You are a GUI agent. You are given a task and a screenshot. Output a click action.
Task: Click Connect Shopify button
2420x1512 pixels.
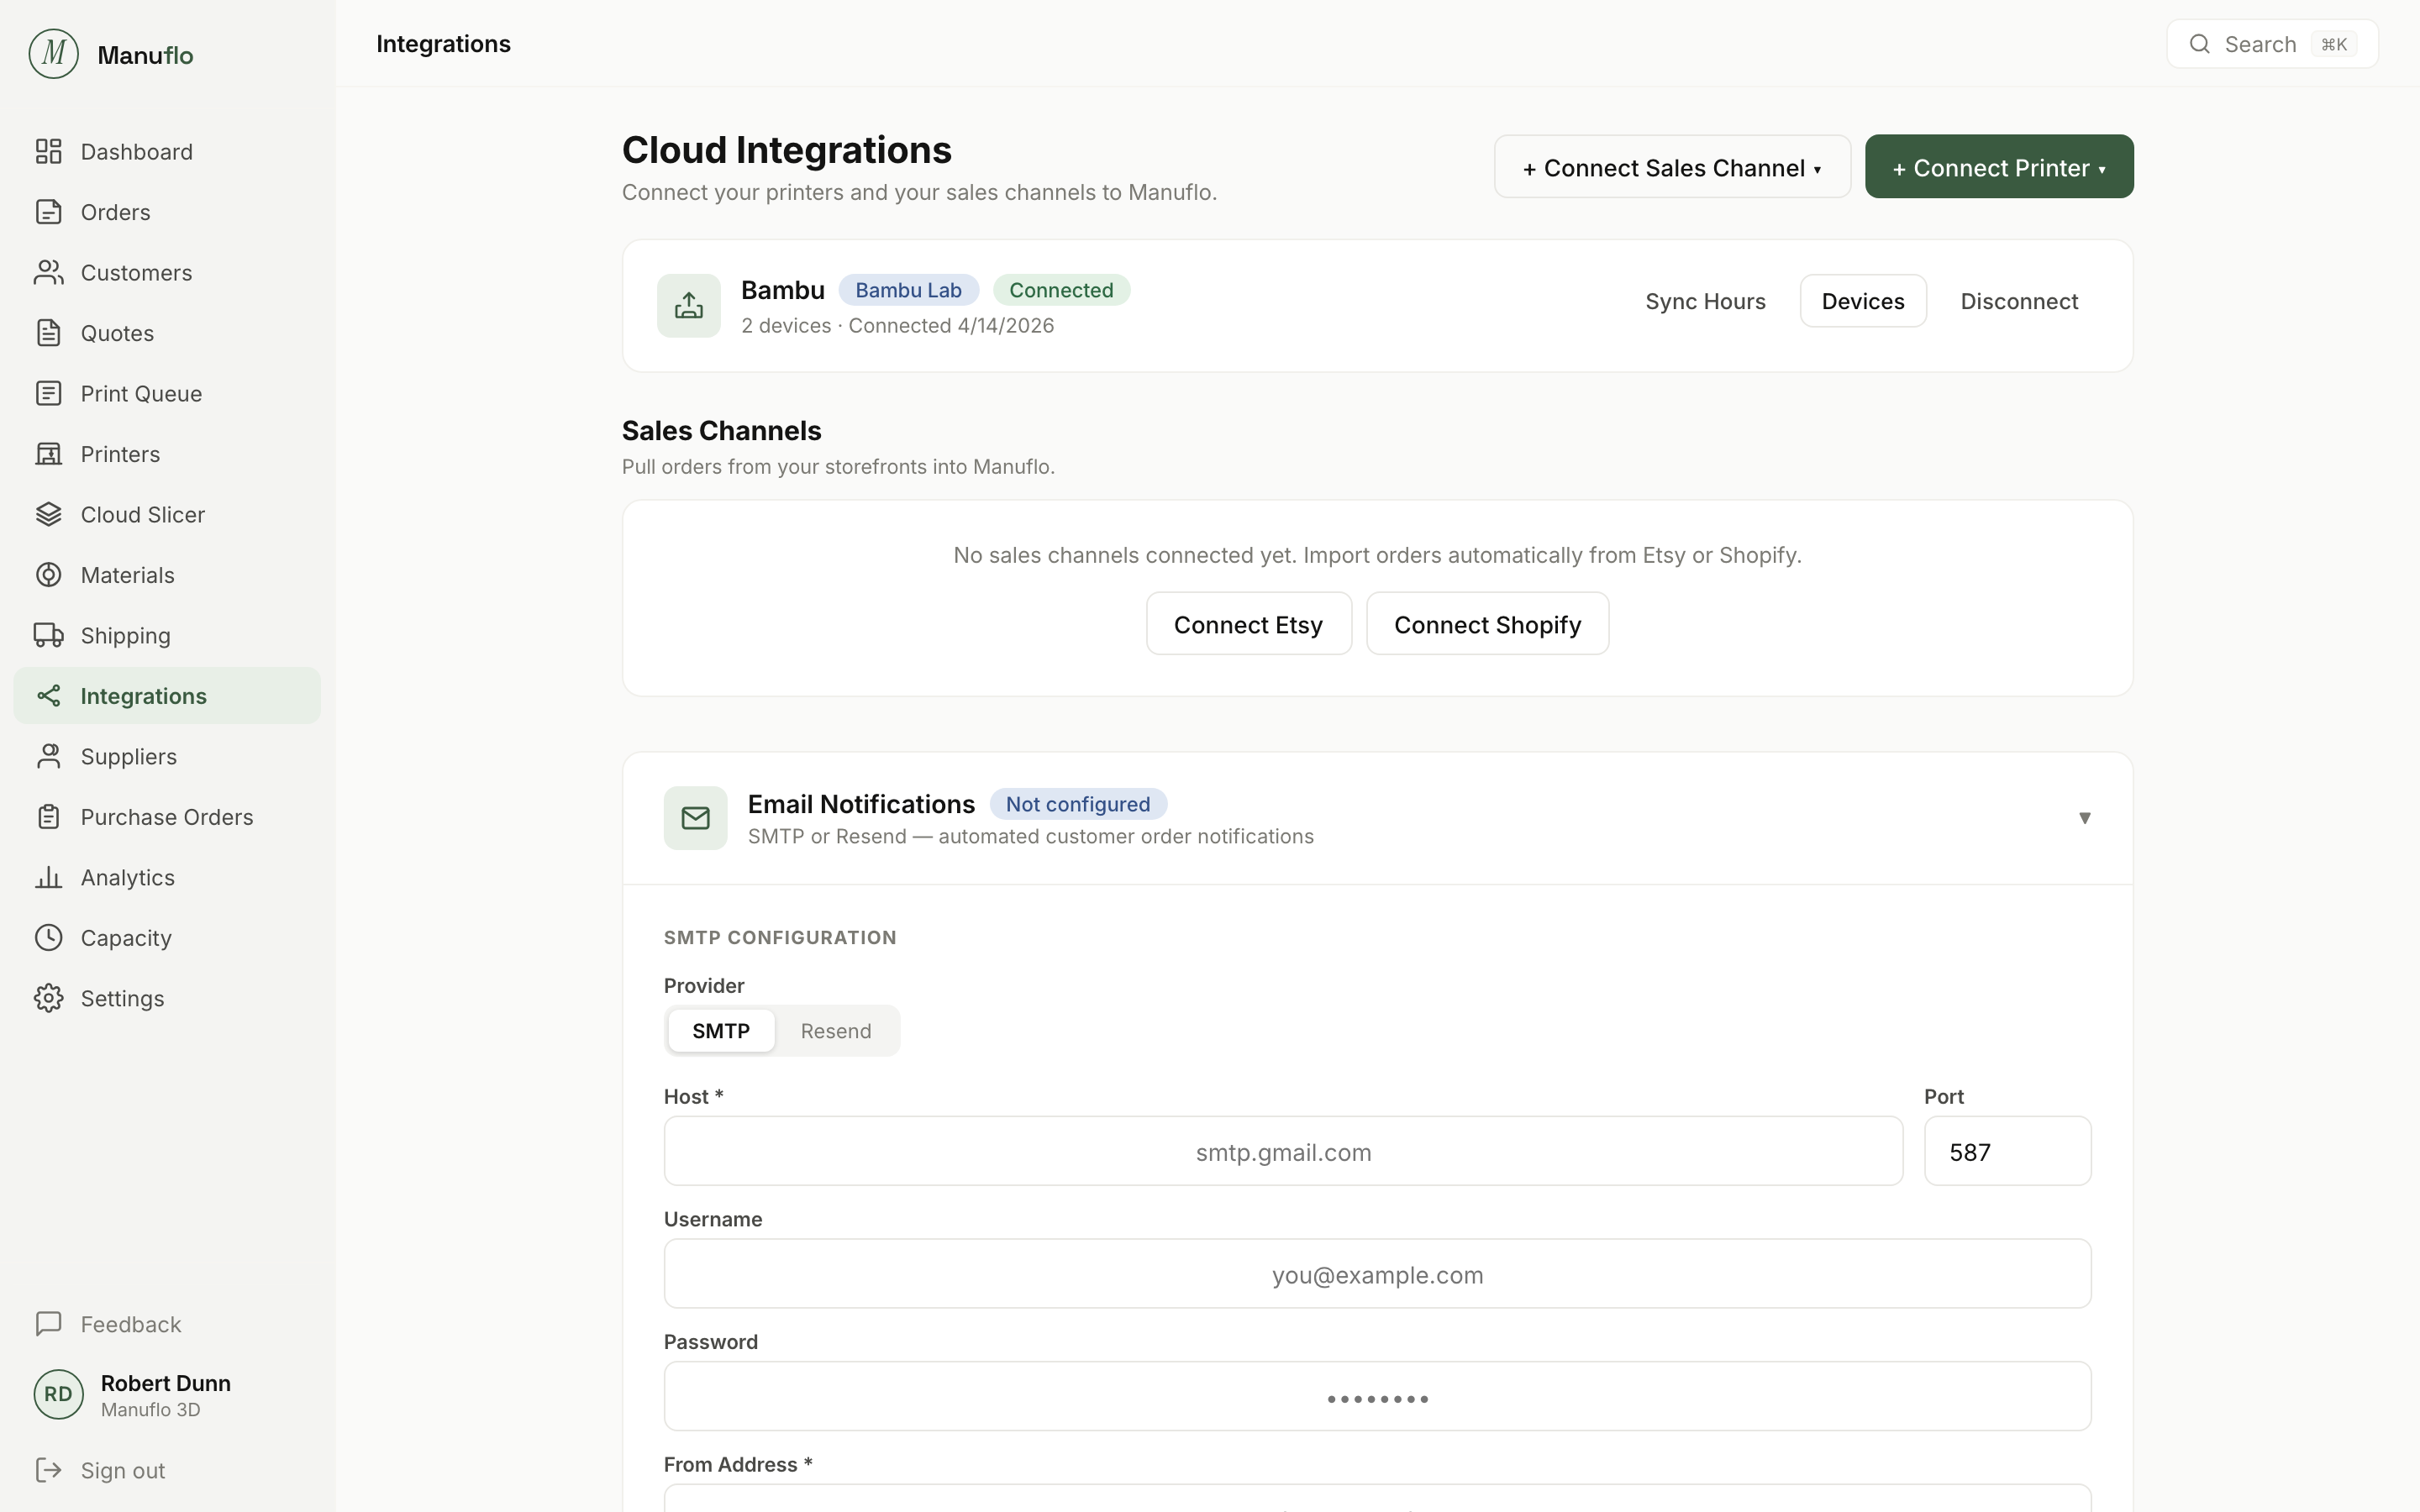(1487, 624)
